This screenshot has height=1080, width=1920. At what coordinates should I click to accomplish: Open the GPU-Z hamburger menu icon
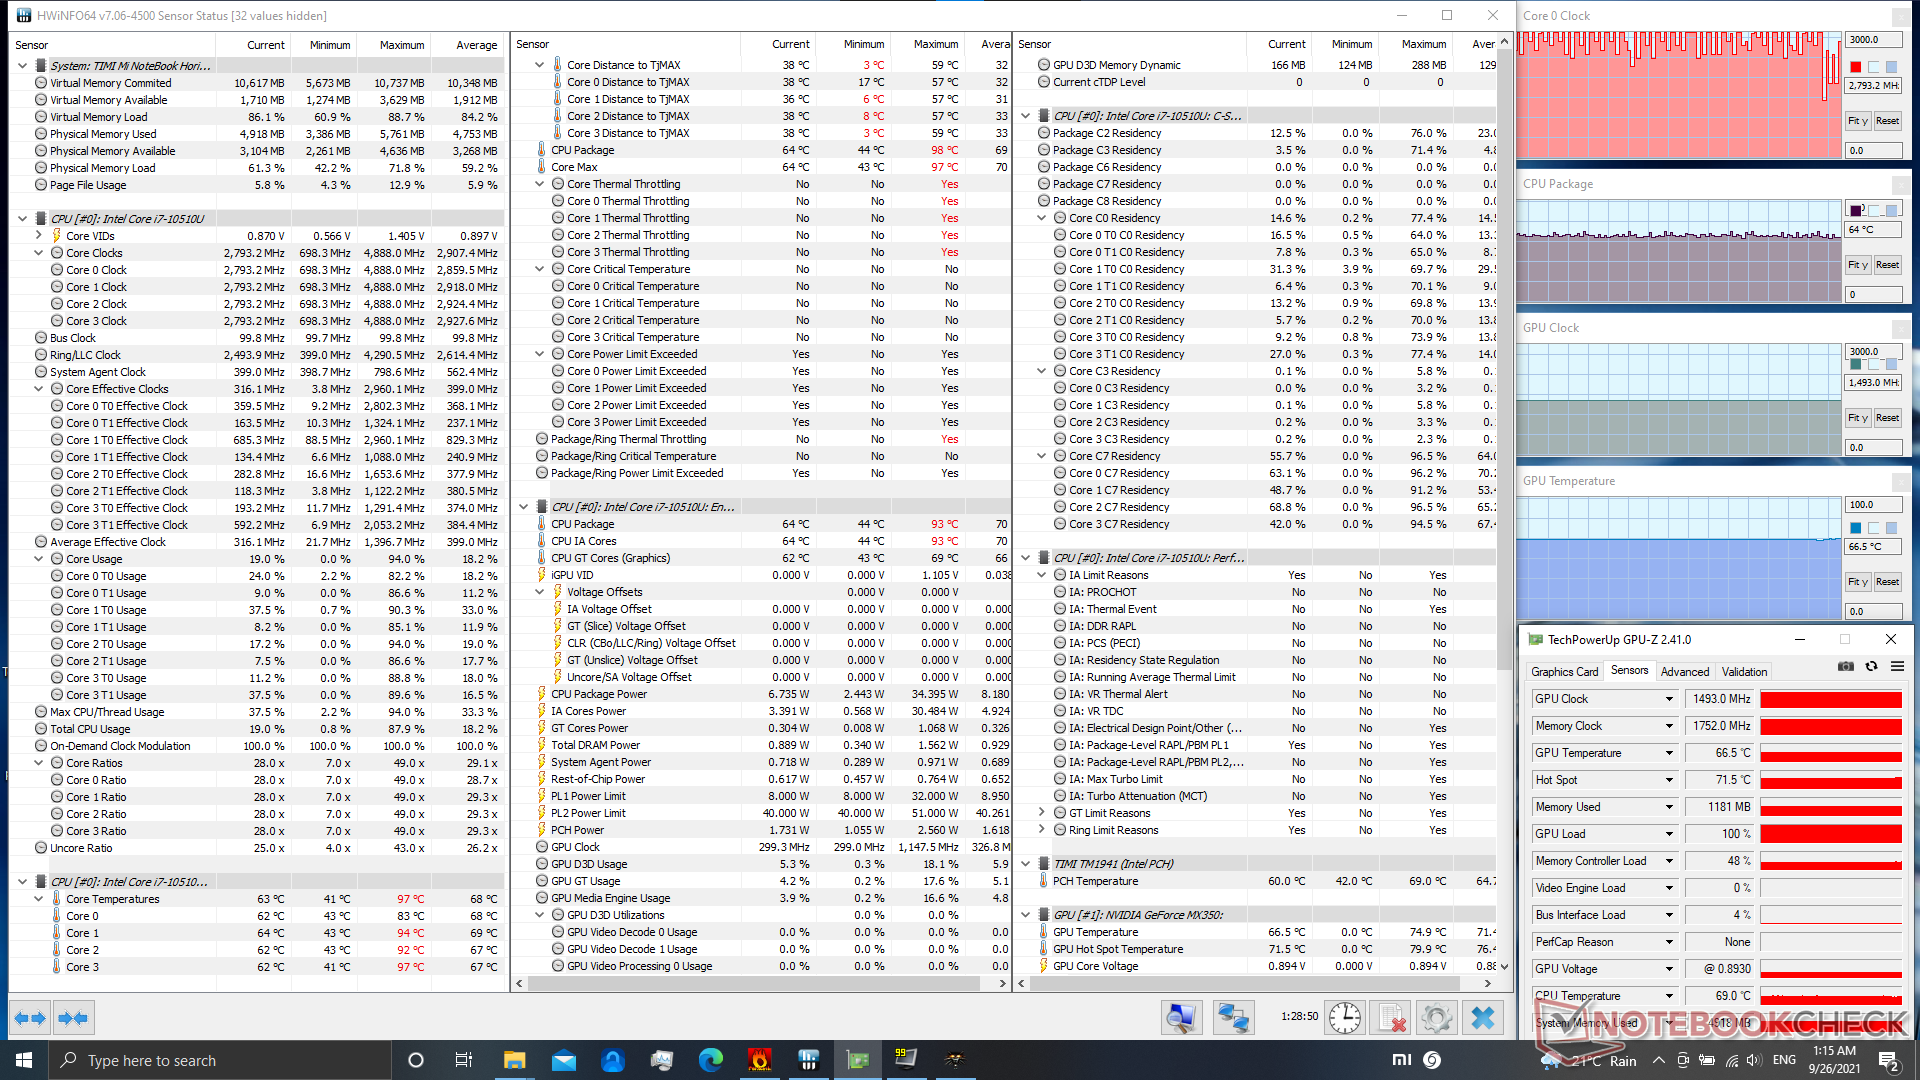point(1897,667)
